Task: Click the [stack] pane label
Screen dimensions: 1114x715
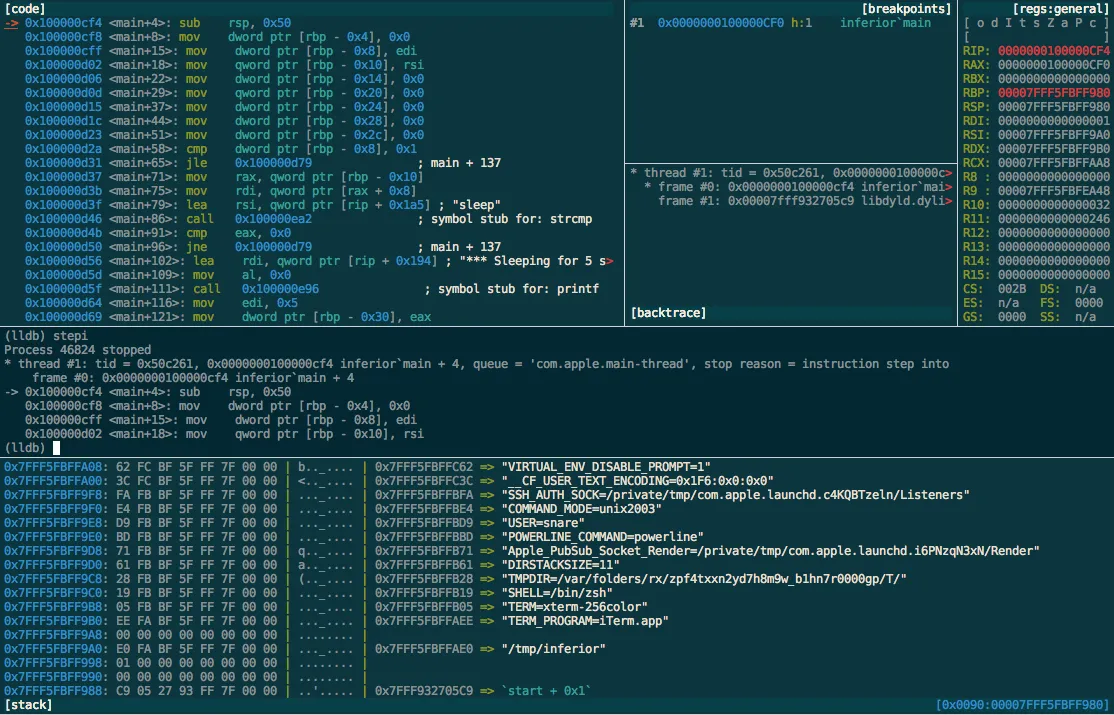Action: [x=28, y=705]
